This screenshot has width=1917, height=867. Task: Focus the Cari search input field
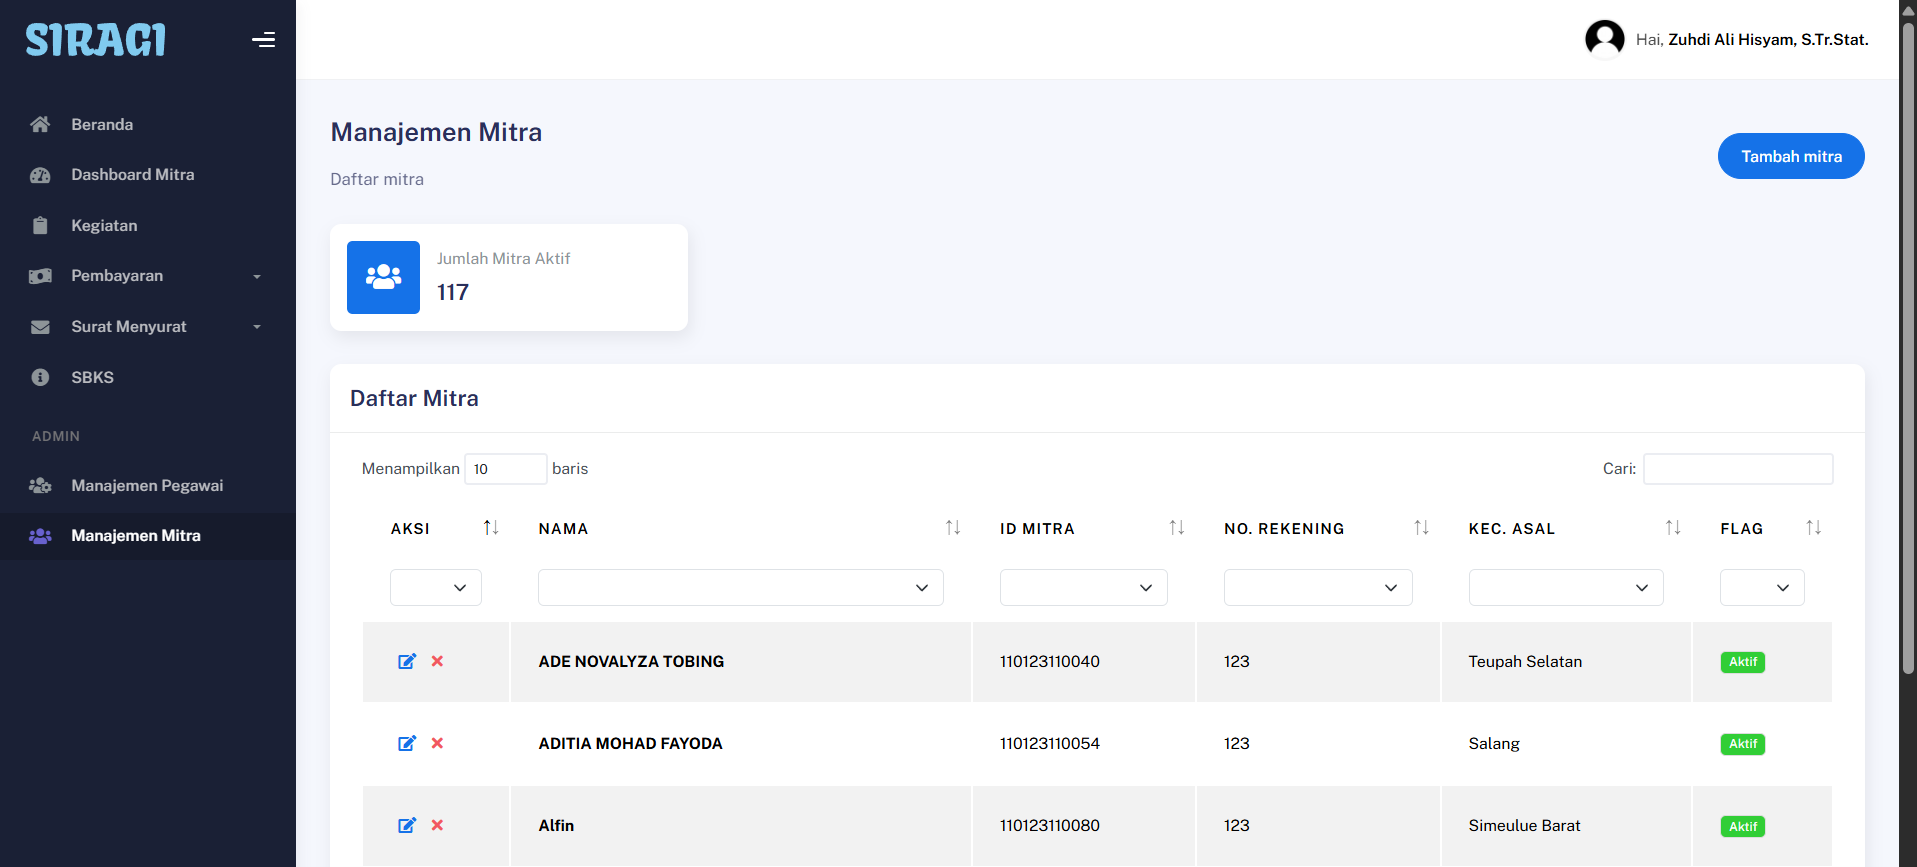1737,469
